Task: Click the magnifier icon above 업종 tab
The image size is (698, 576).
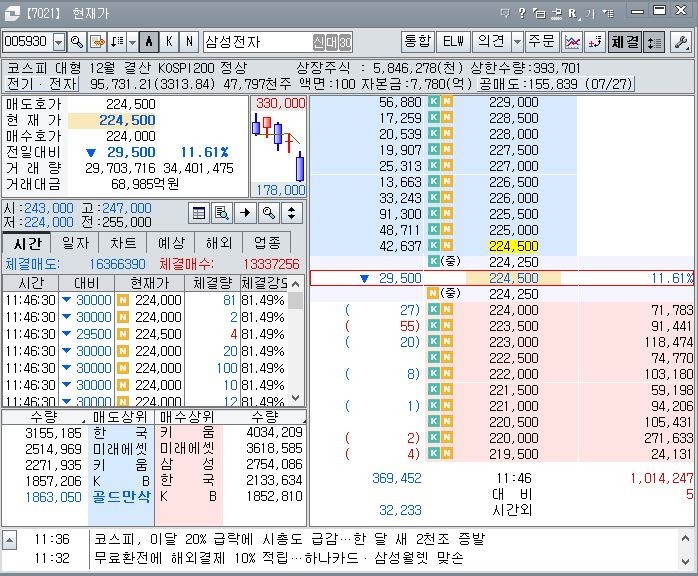Action: (x=268, y=213)
